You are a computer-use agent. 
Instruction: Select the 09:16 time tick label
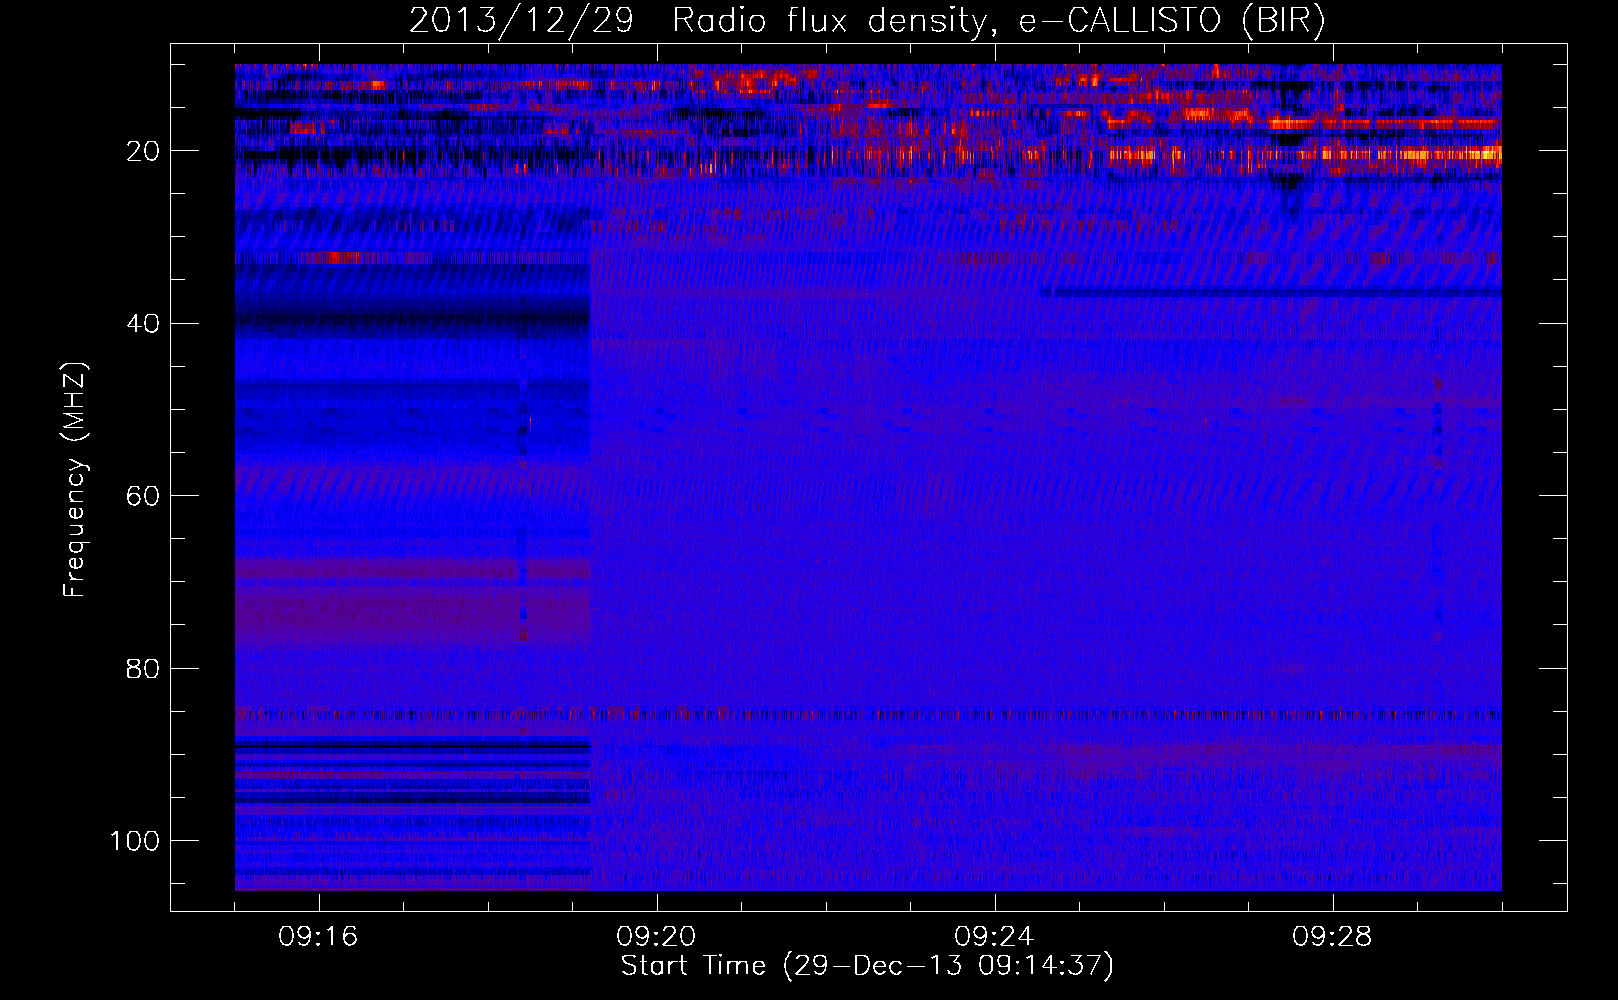point(318,937)
